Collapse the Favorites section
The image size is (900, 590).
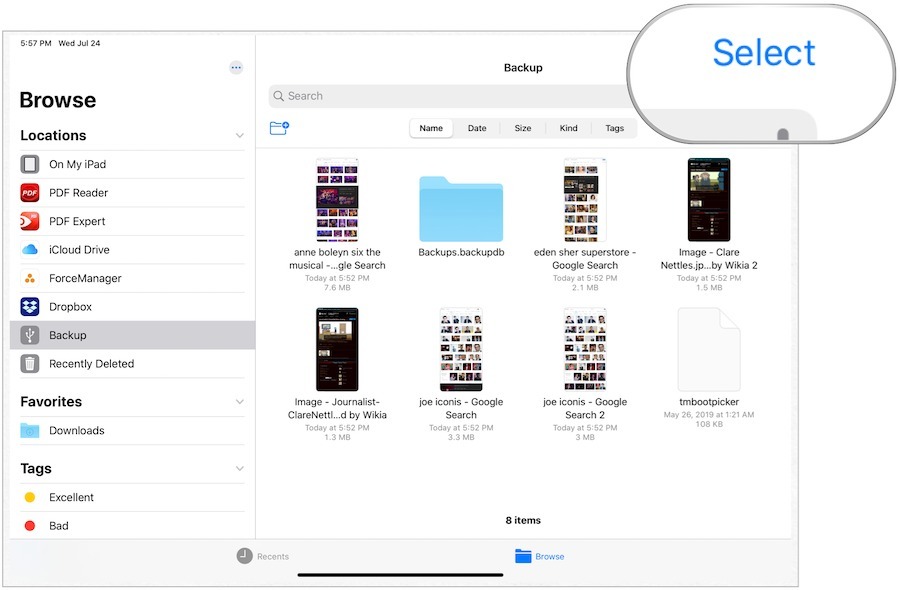pyautogui.click(x=239, y=402)
